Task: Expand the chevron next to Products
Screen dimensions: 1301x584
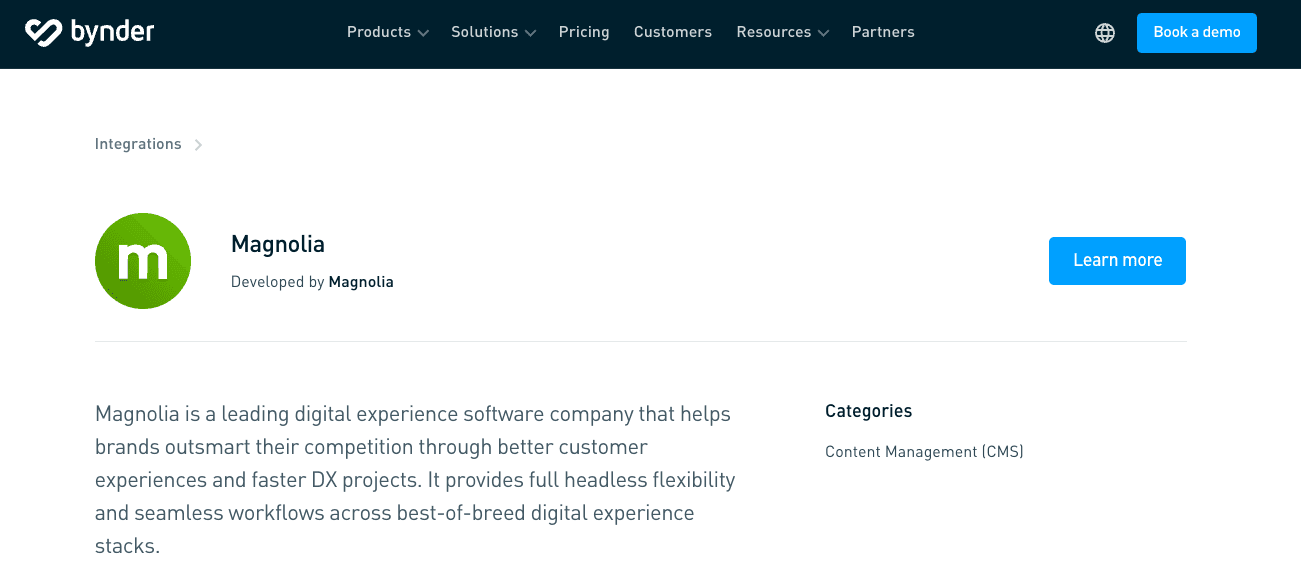Action: click(424, 33)
